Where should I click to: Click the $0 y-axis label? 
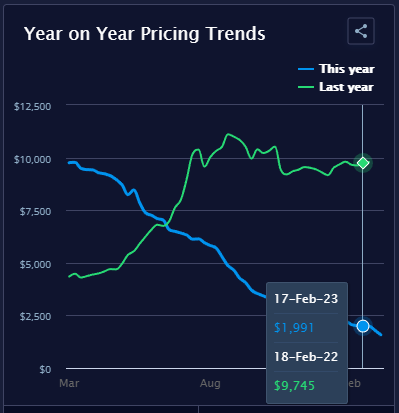[x=45, y=369]
